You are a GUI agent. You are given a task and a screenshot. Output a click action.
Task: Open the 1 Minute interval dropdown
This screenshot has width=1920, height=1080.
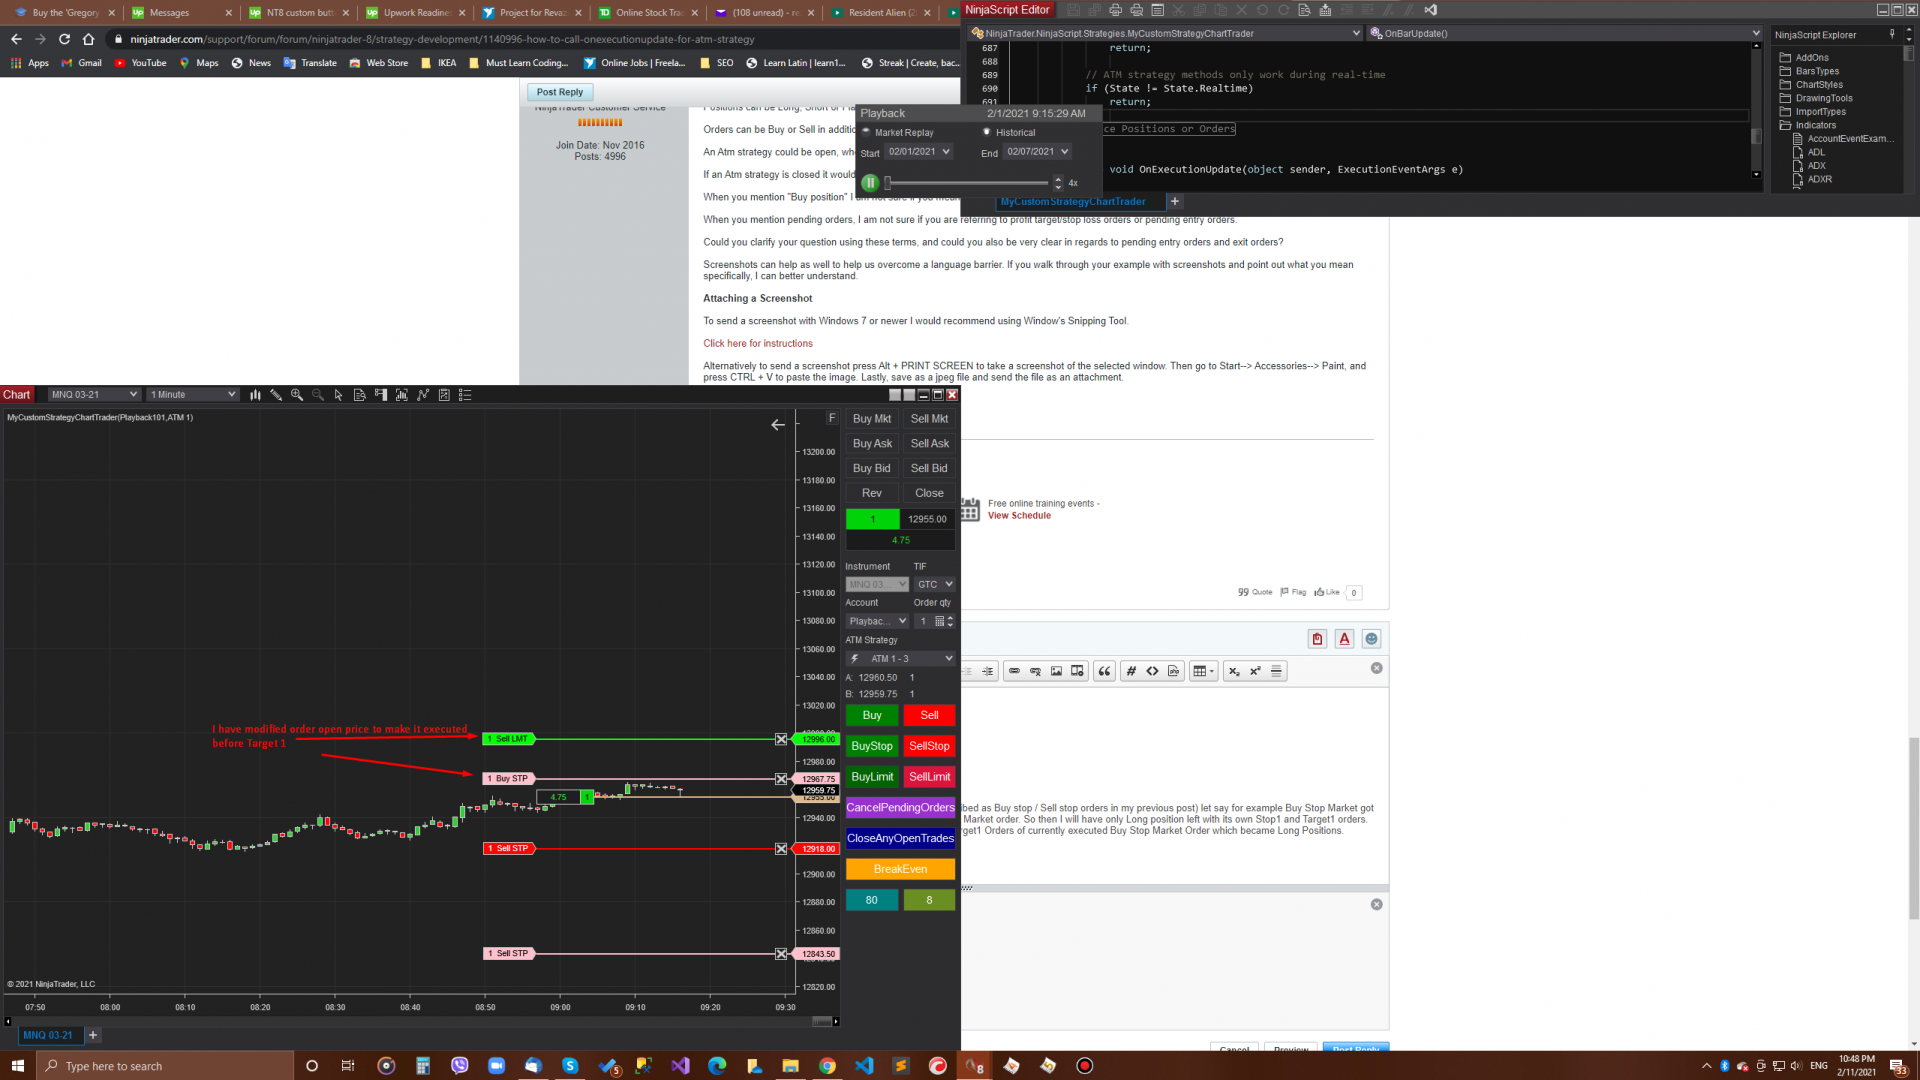pyautogui.click(x=193, y=395)
